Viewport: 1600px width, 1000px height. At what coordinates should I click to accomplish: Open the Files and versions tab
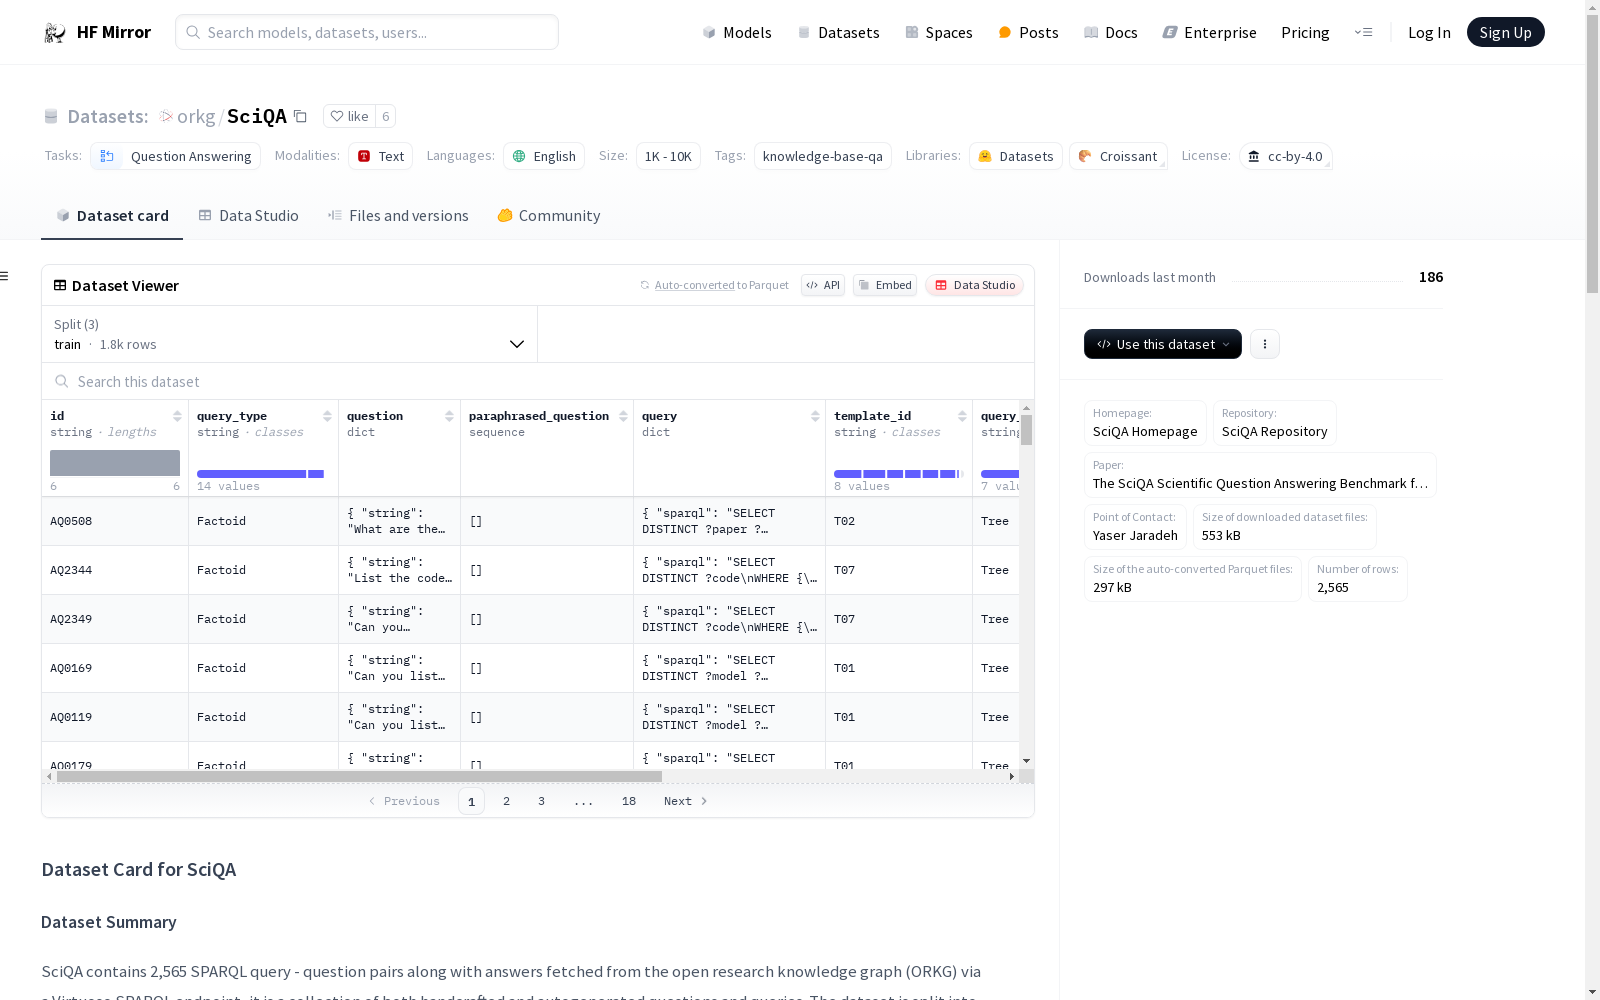click(x=398, y=216)
